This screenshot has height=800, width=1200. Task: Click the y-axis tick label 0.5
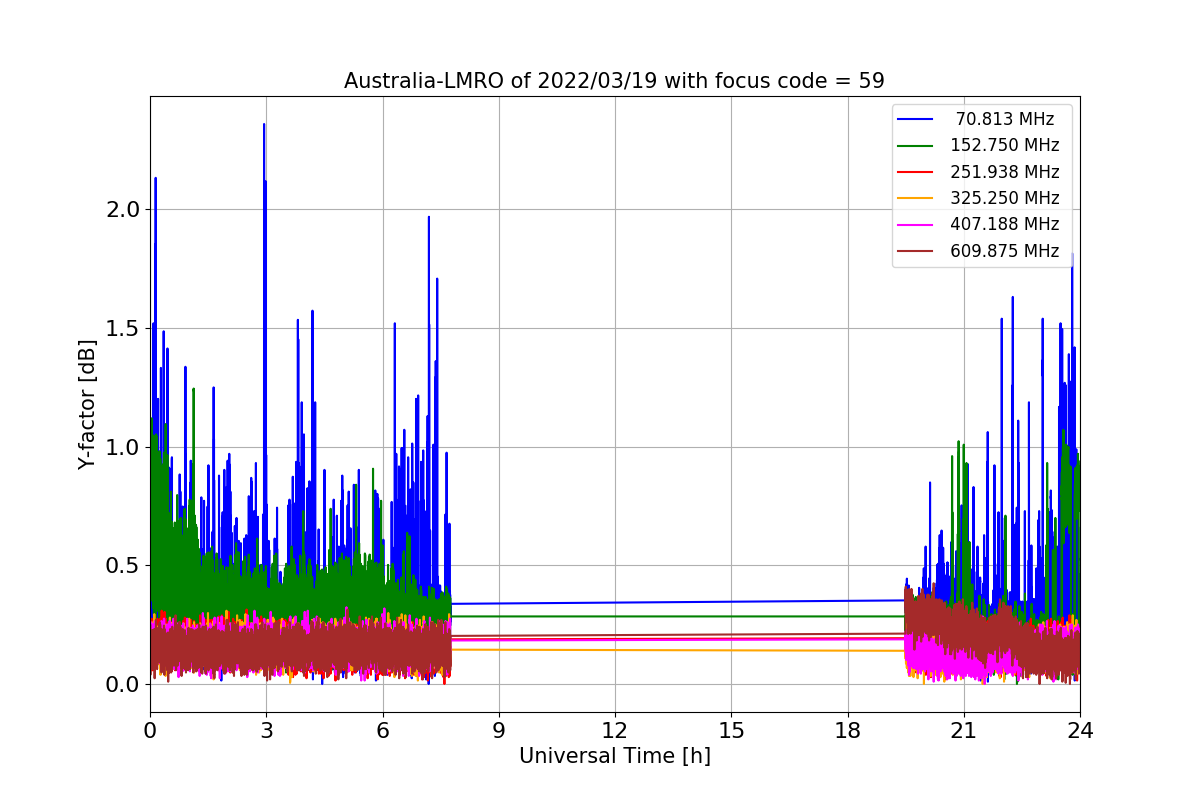click(123, 566)
